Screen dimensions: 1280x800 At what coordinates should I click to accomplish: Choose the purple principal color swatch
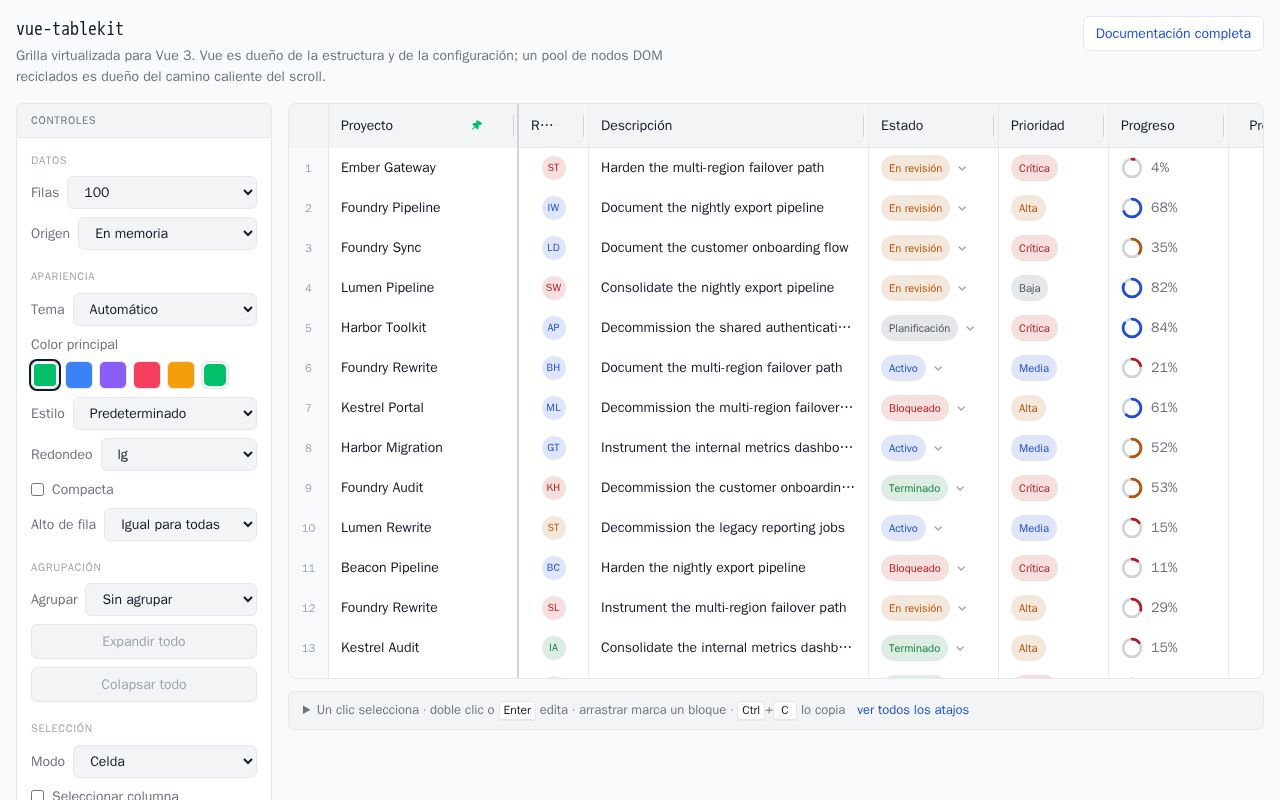[113, 375]
